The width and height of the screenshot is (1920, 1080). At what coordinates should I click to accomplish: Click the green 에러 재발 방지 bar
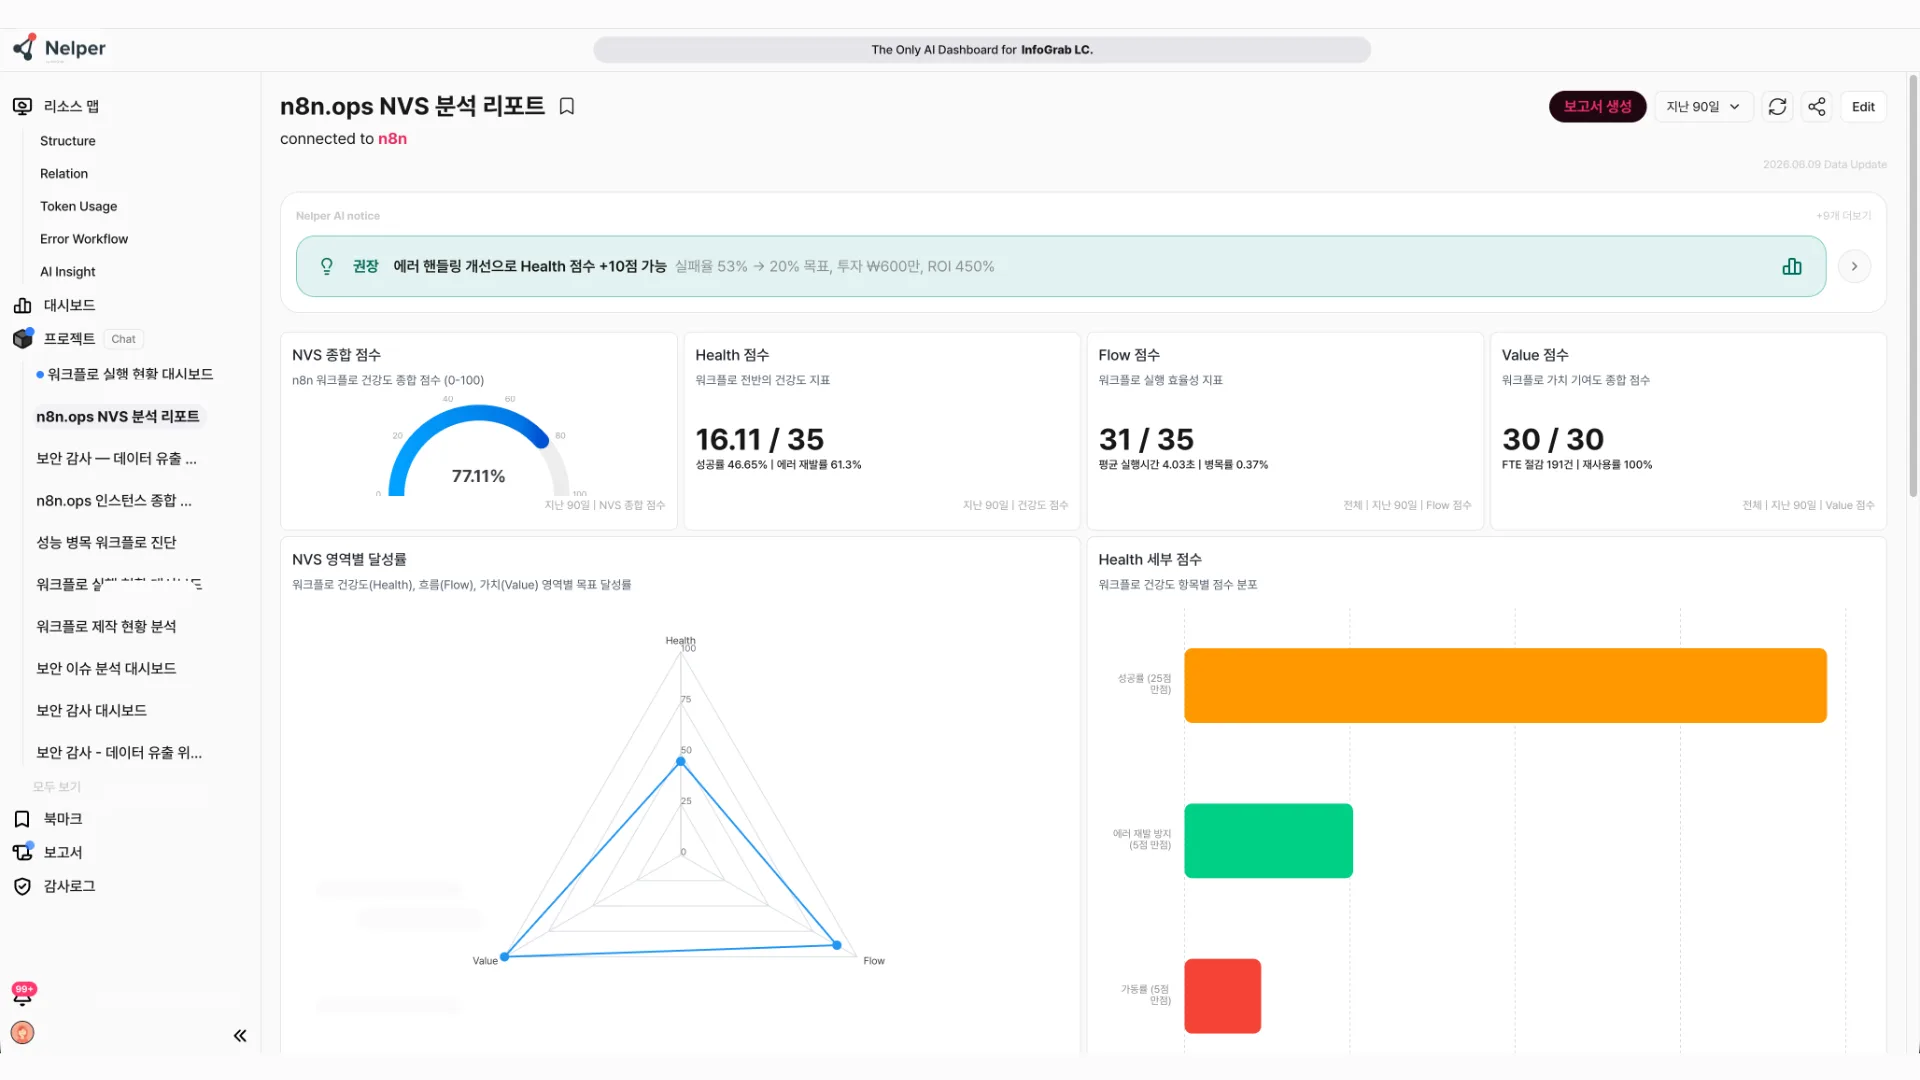(x=1268, y=841)
